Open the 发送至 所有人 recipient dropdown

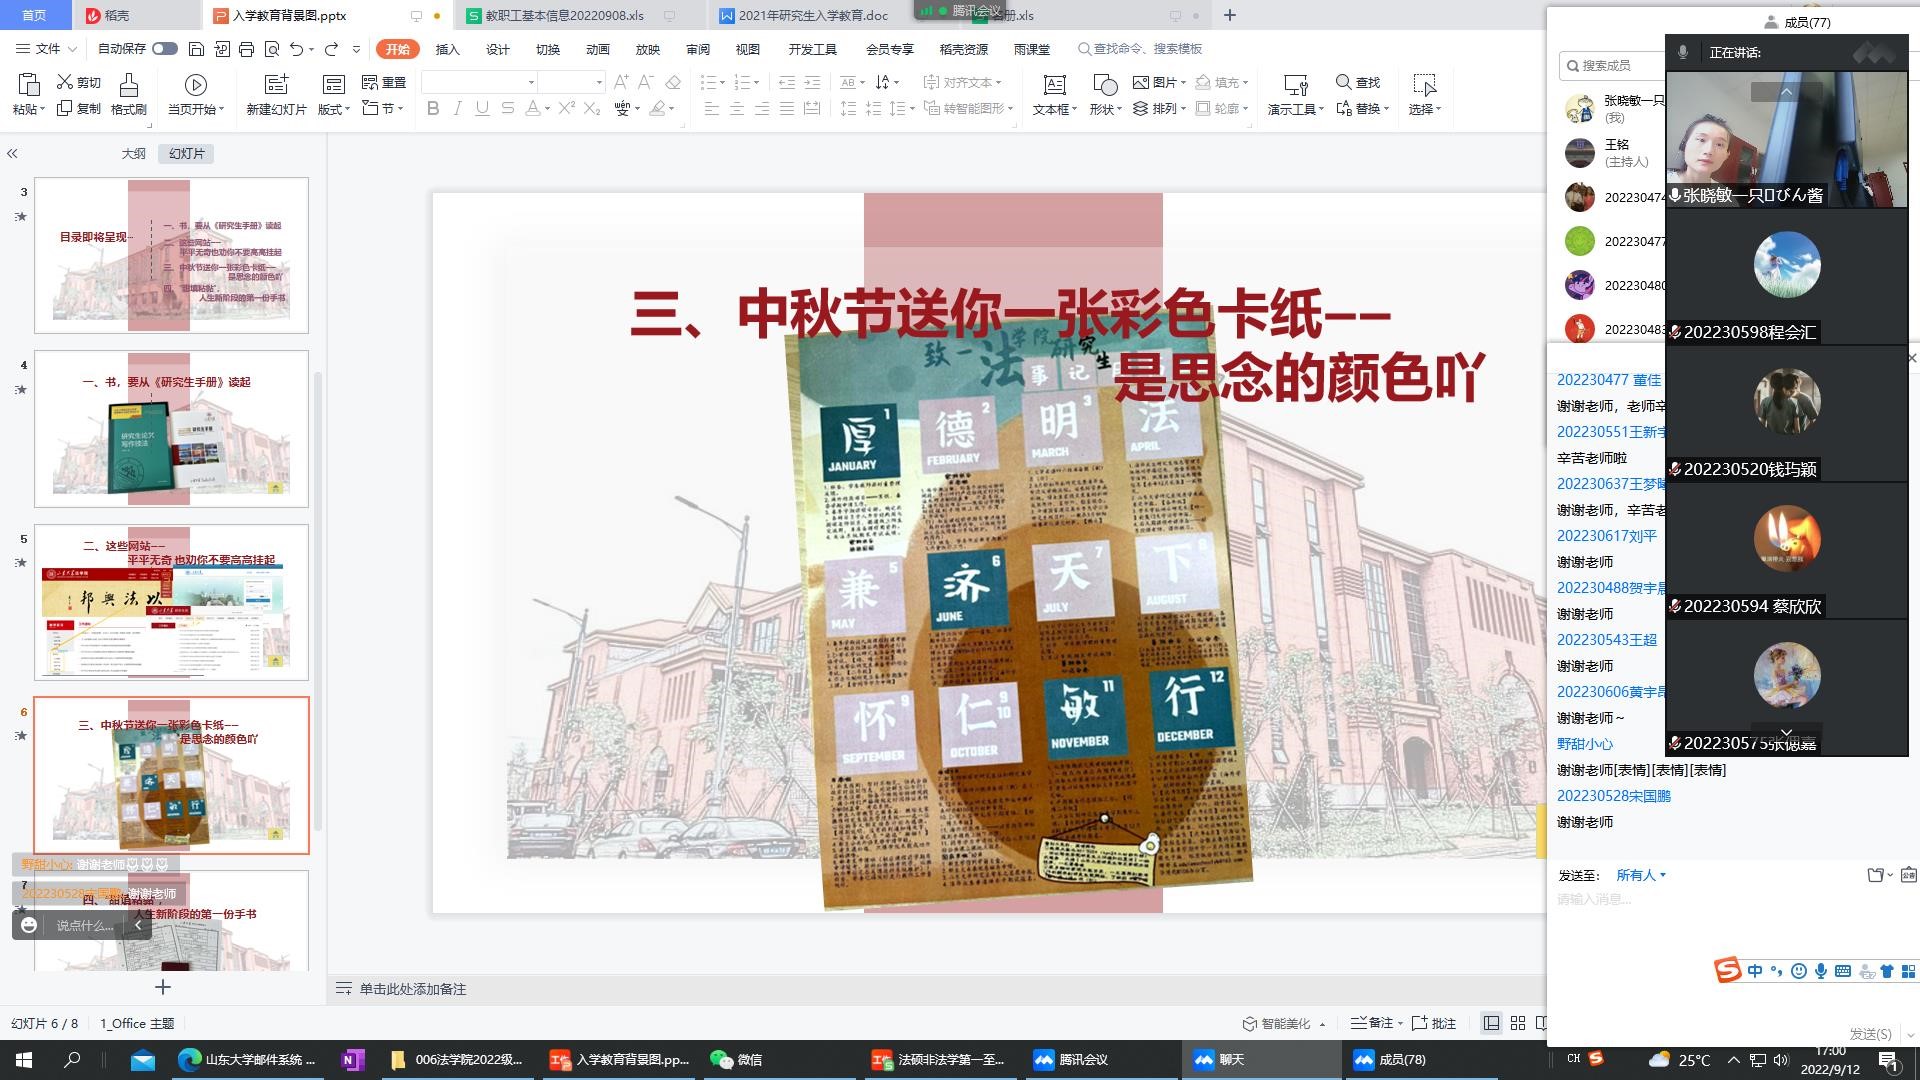tap(1641, 875)
